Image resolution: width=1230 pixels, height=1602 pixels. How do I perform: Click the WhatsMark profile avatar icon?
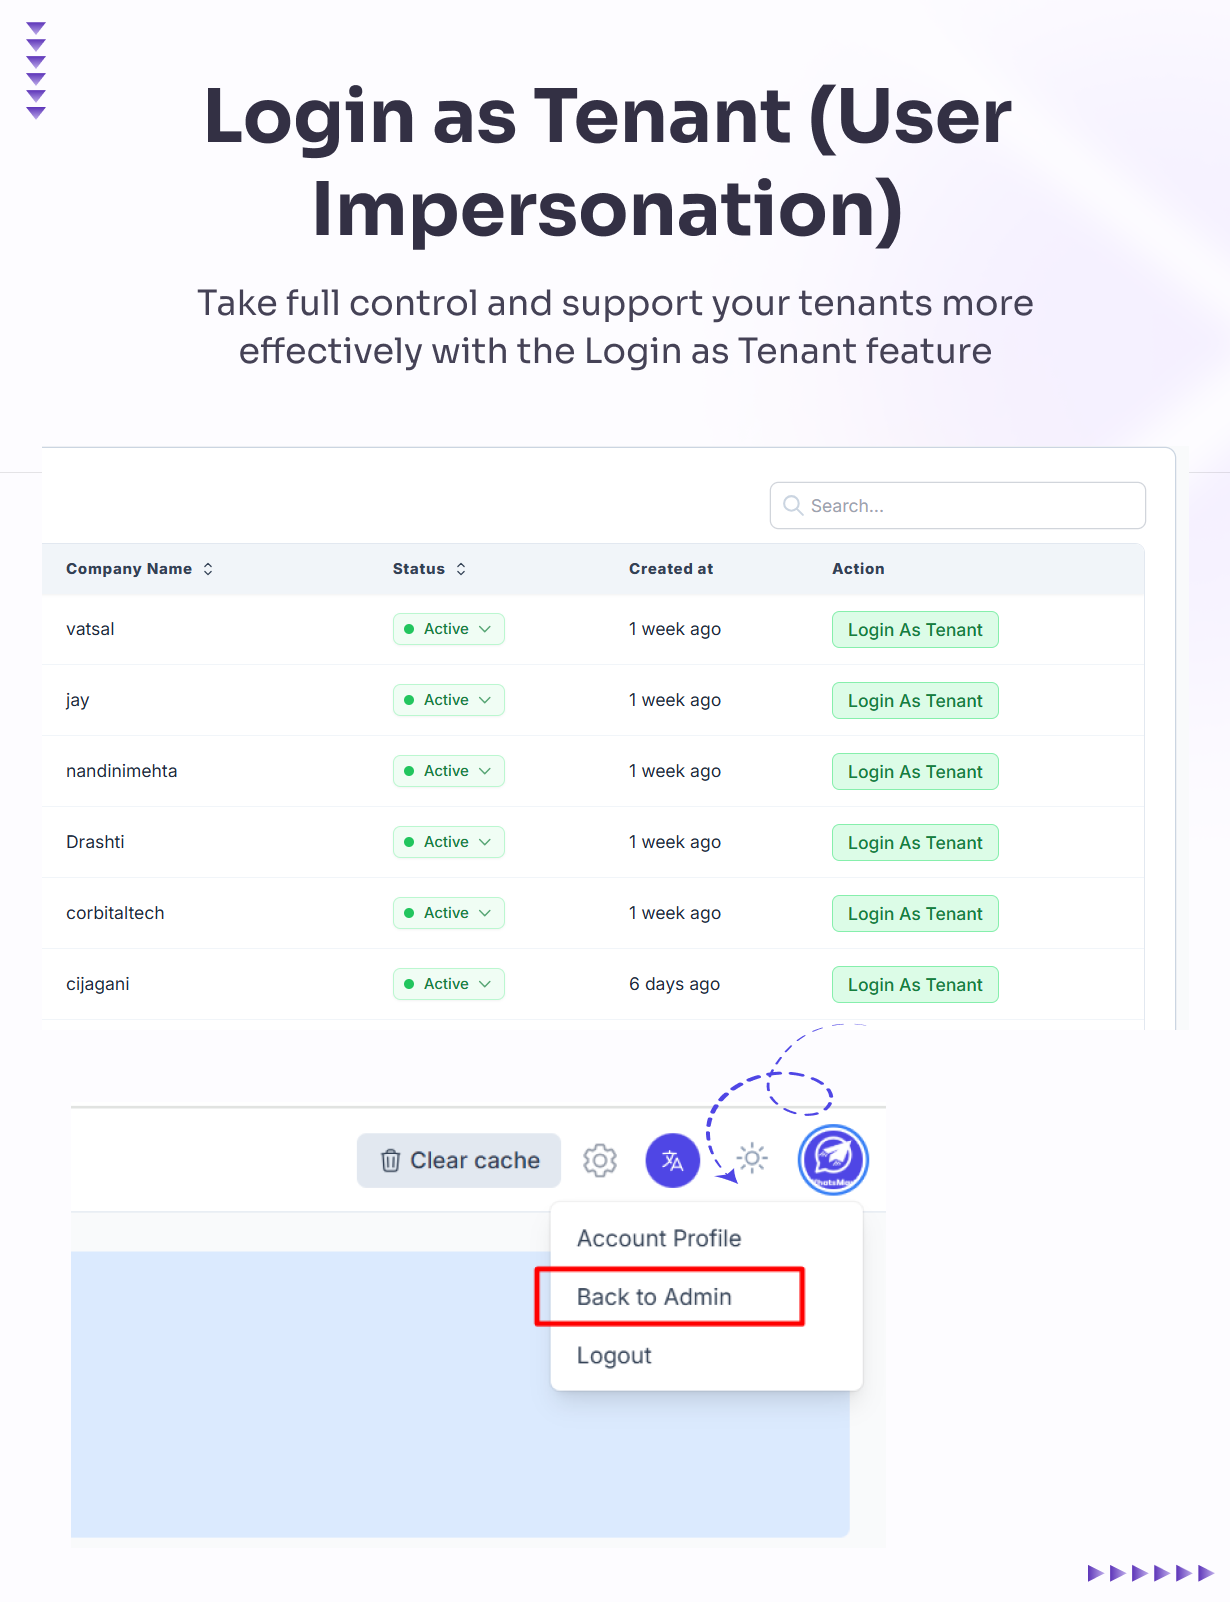coord(832,1160)
